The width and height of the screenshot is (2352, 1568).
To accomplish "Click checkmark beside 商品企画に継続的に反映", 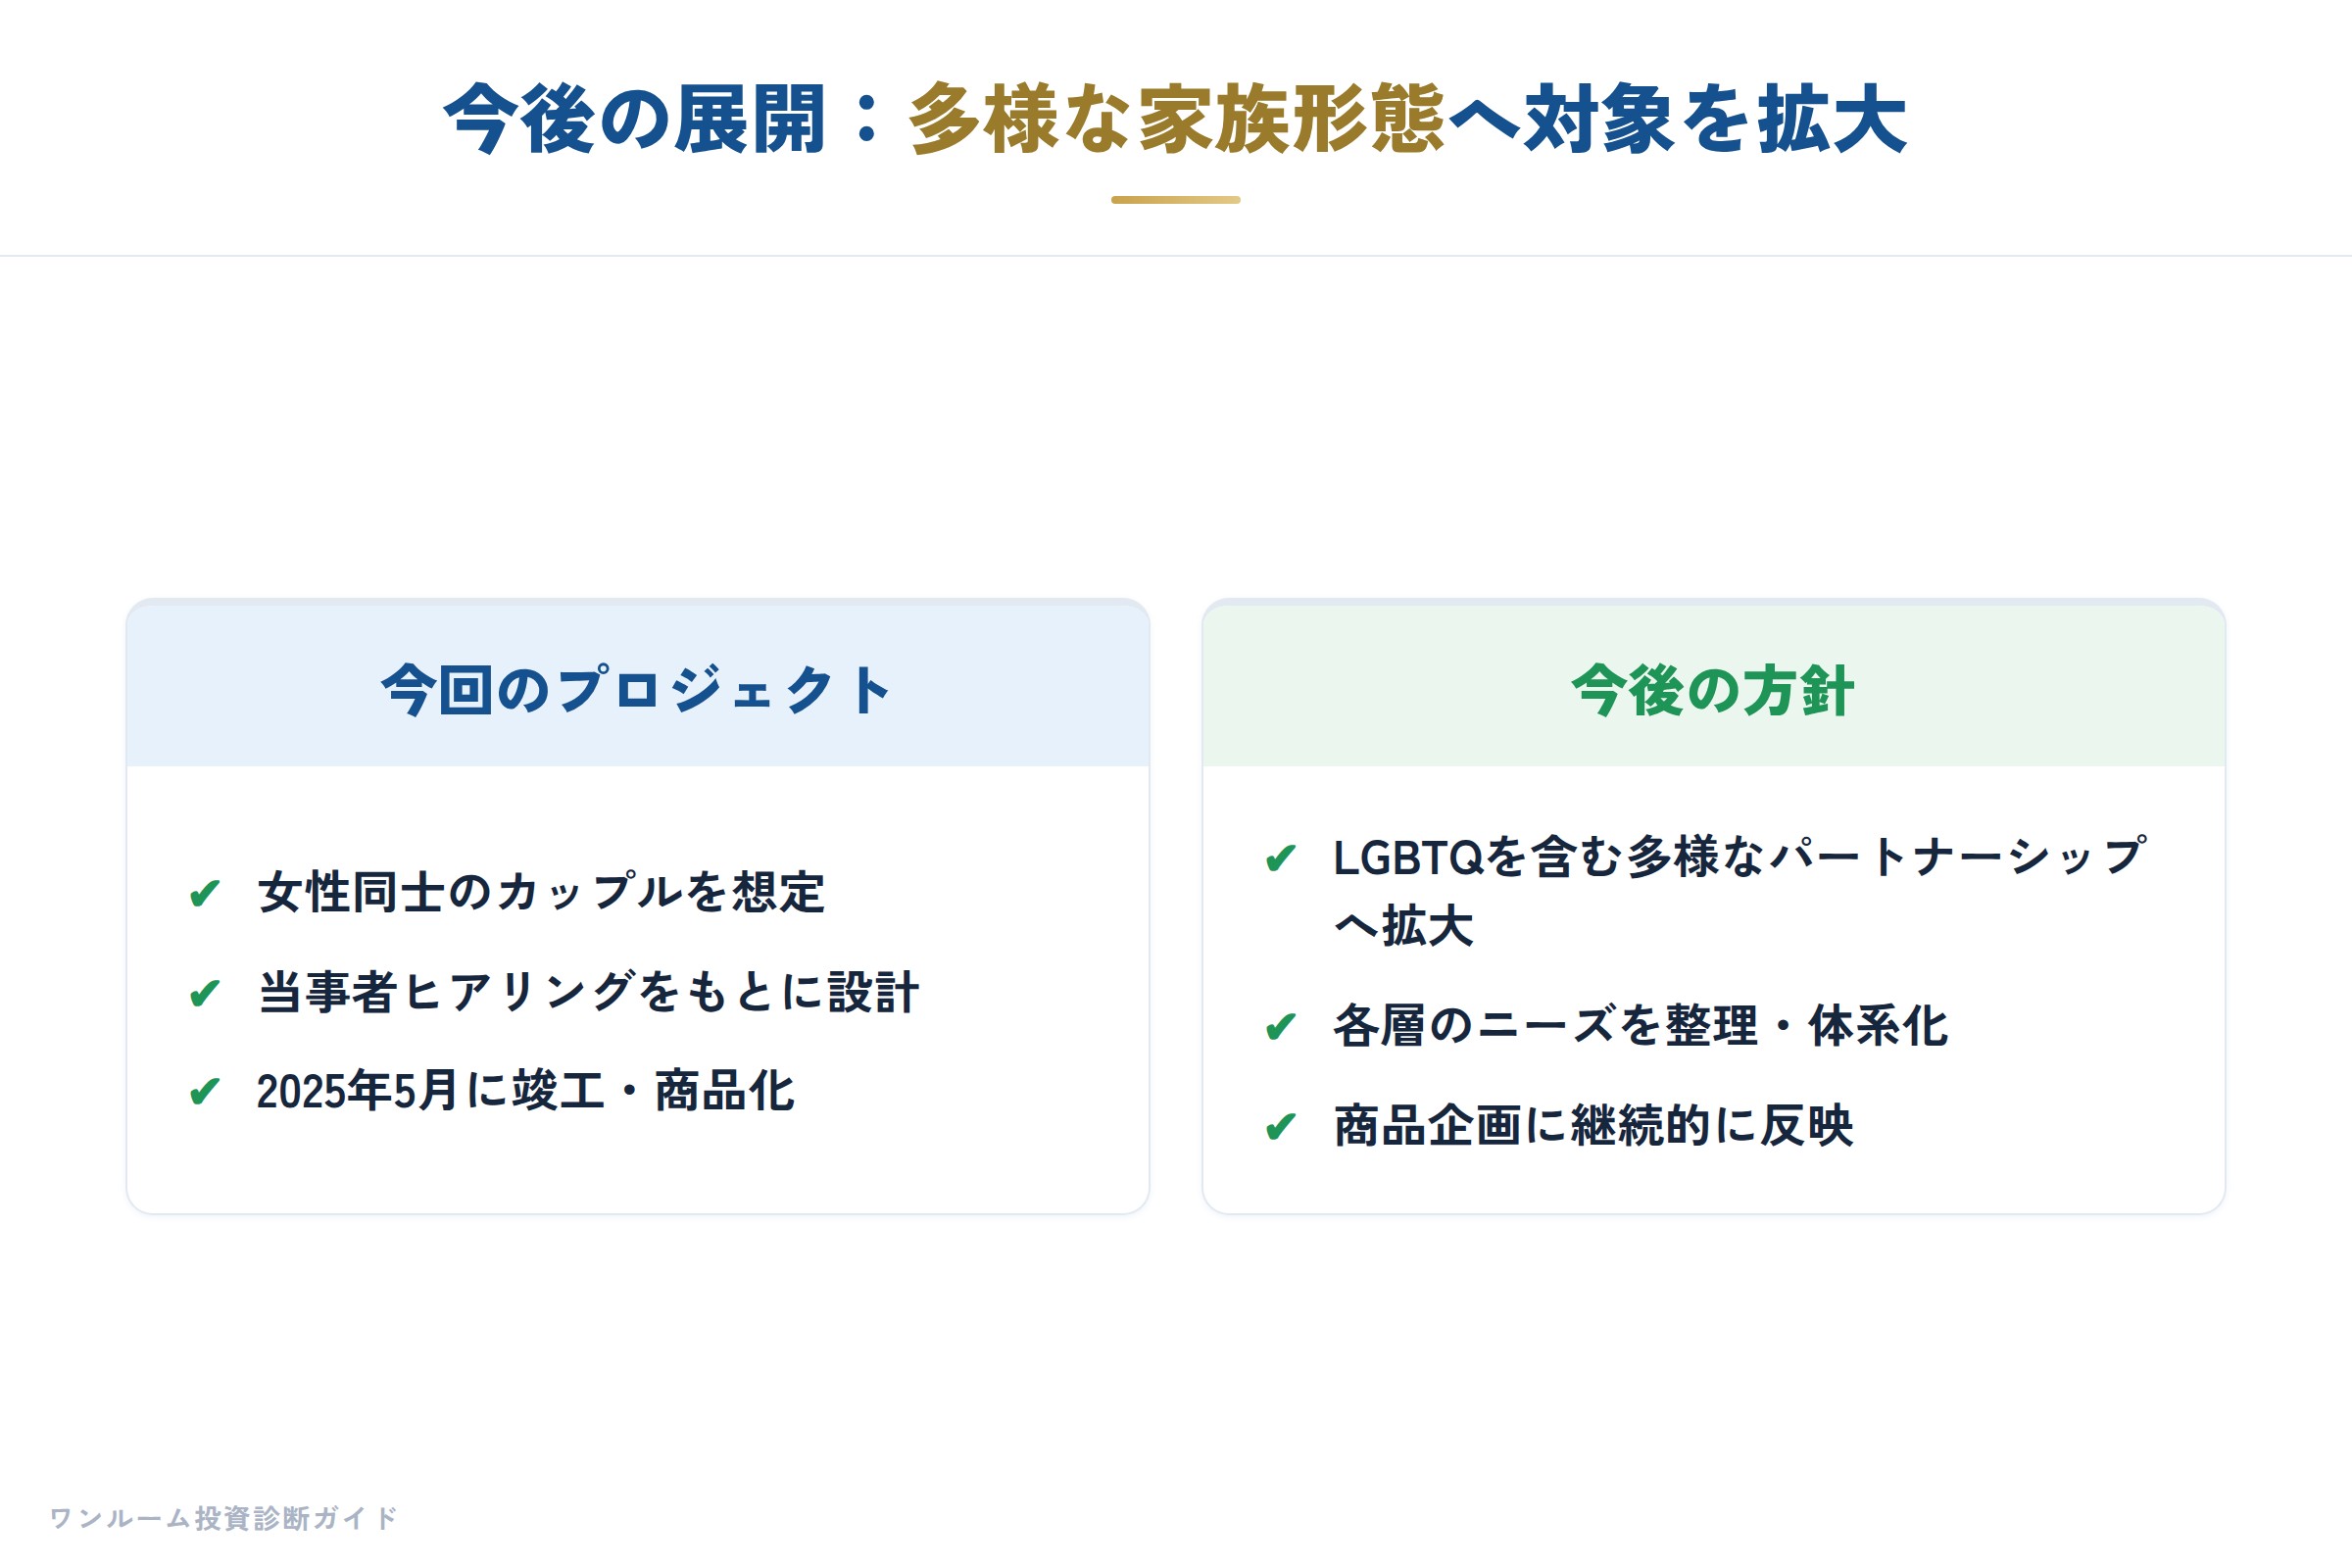I will (x=1281, y=1127).
